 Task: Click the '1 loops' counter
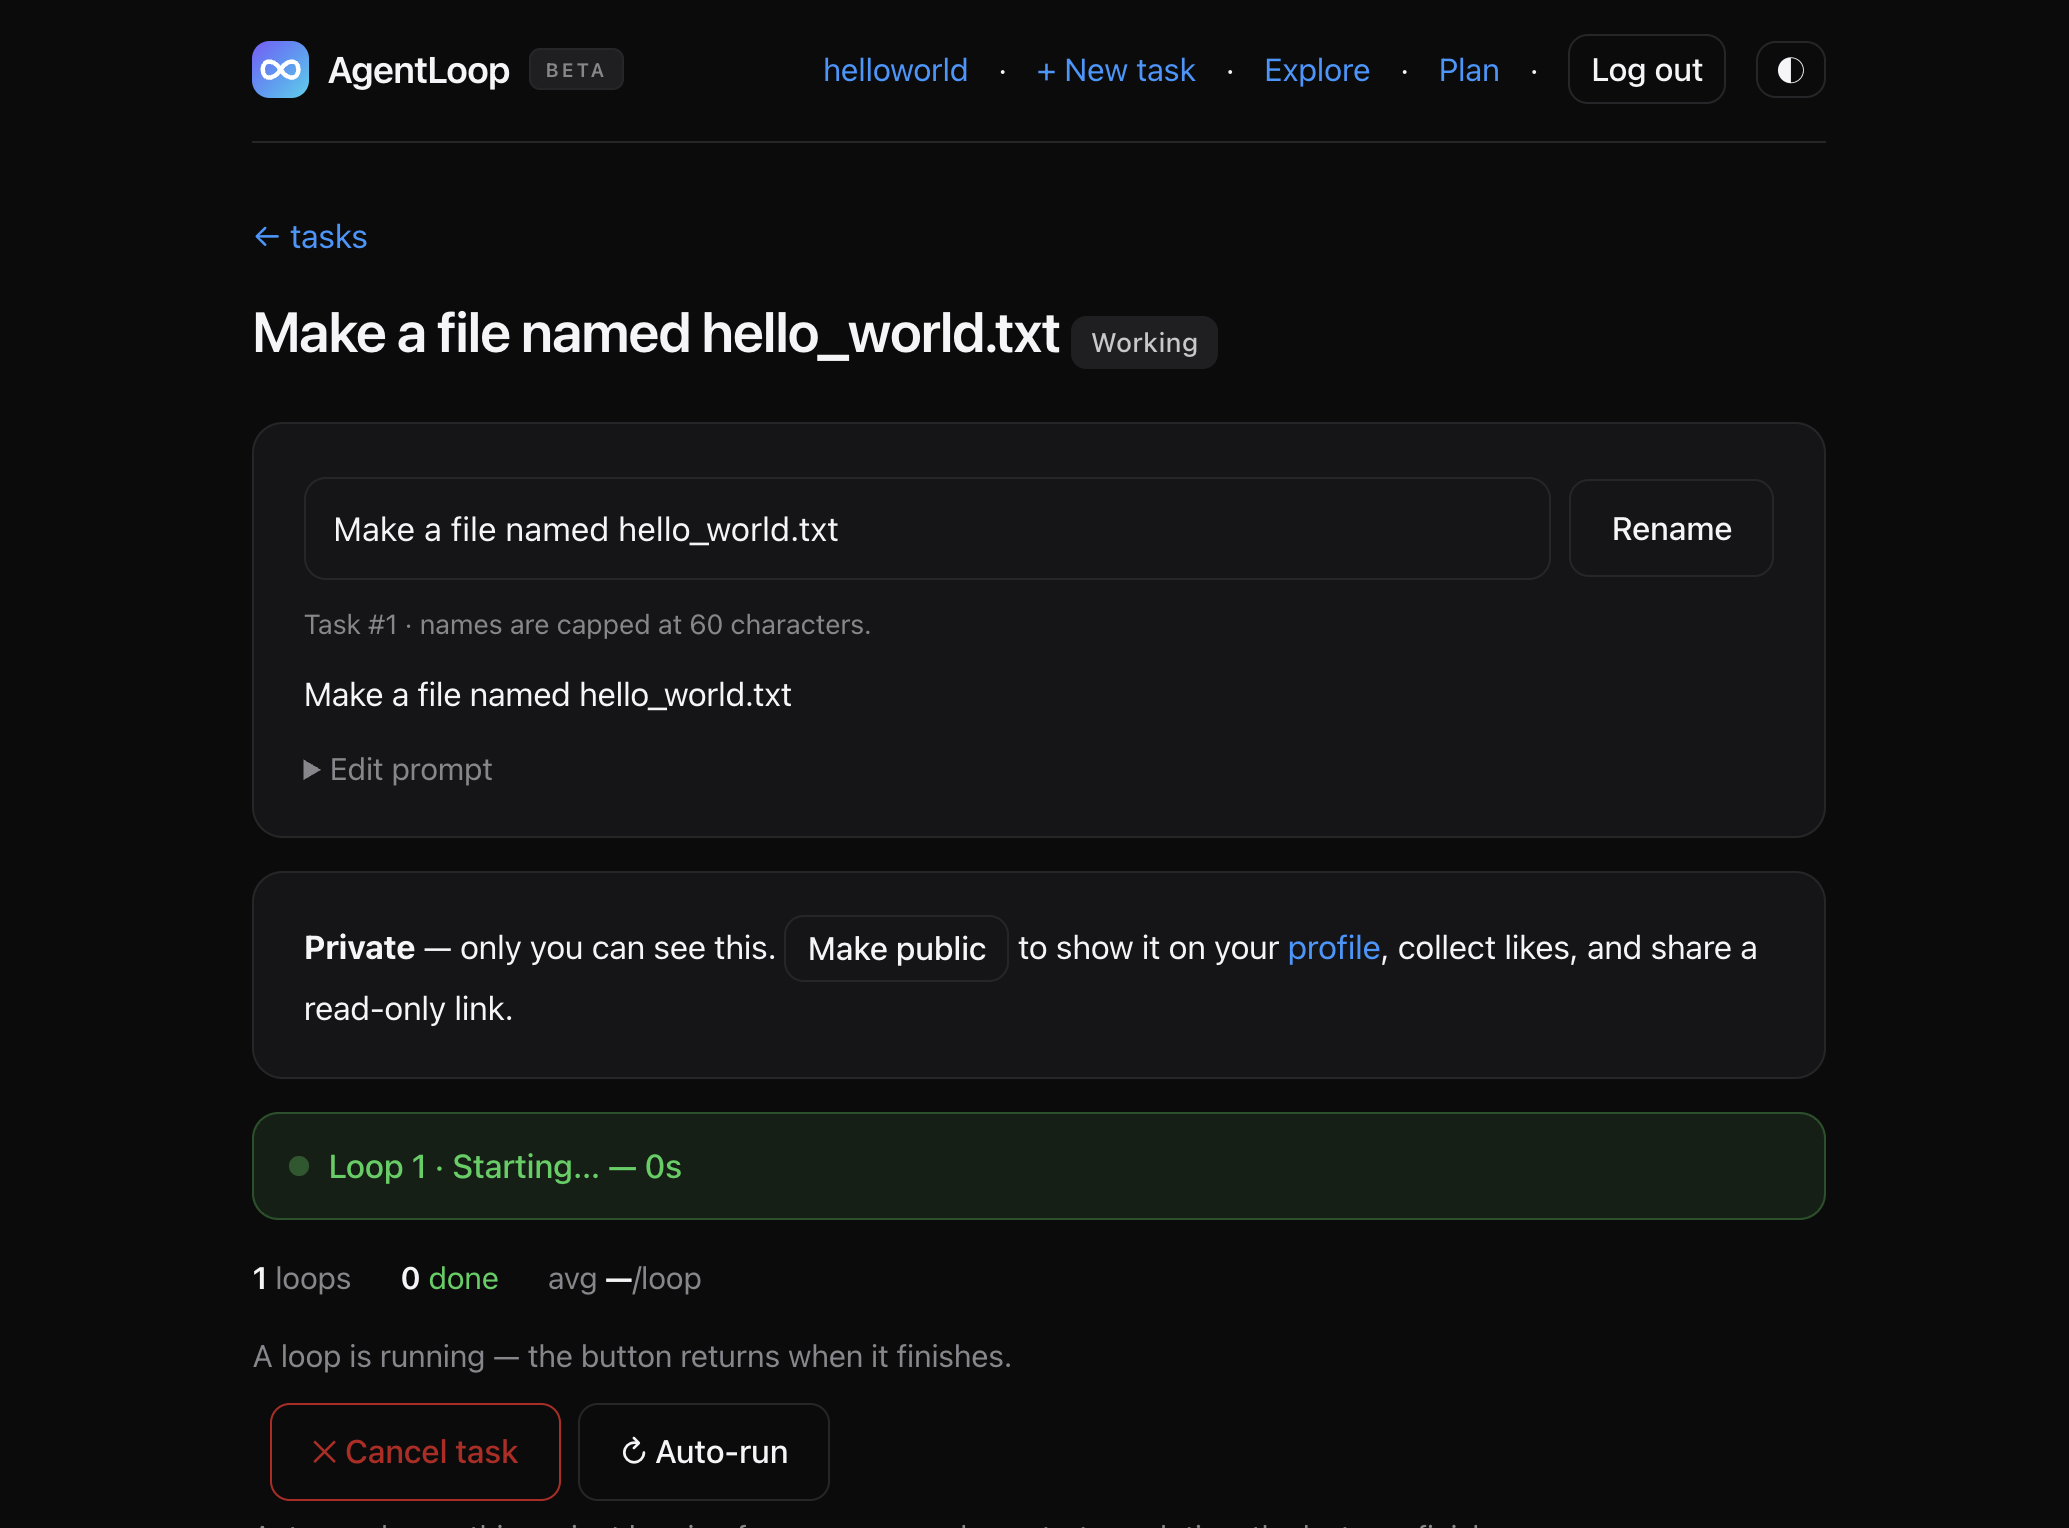coord(302,1279)
